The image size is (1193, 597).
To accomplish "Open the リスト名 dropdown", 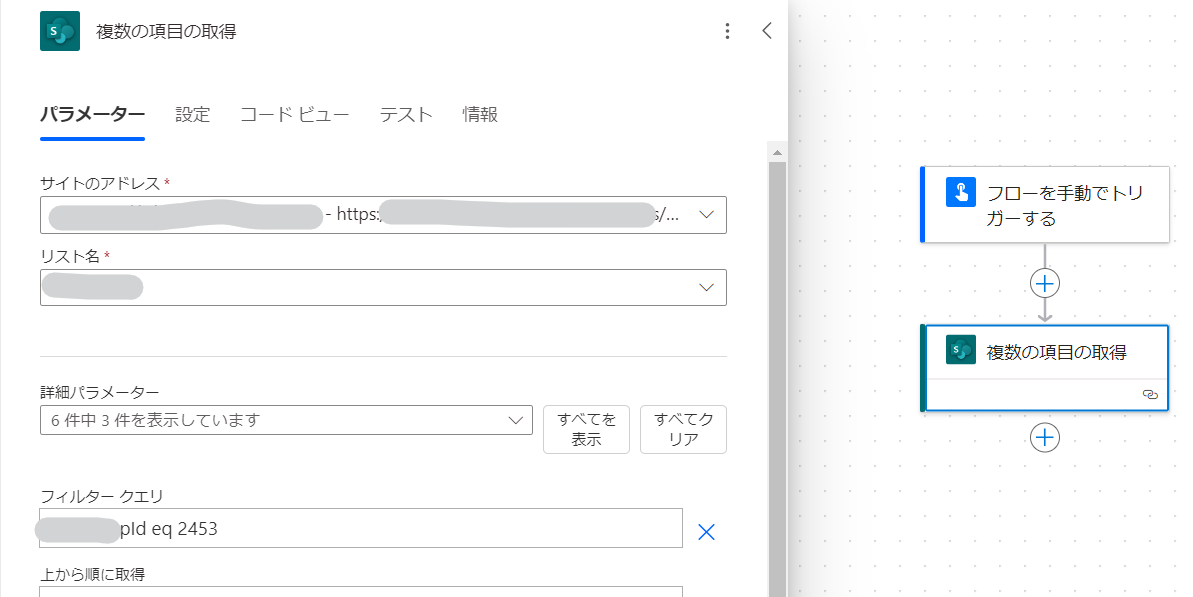I will coord(706,287).
